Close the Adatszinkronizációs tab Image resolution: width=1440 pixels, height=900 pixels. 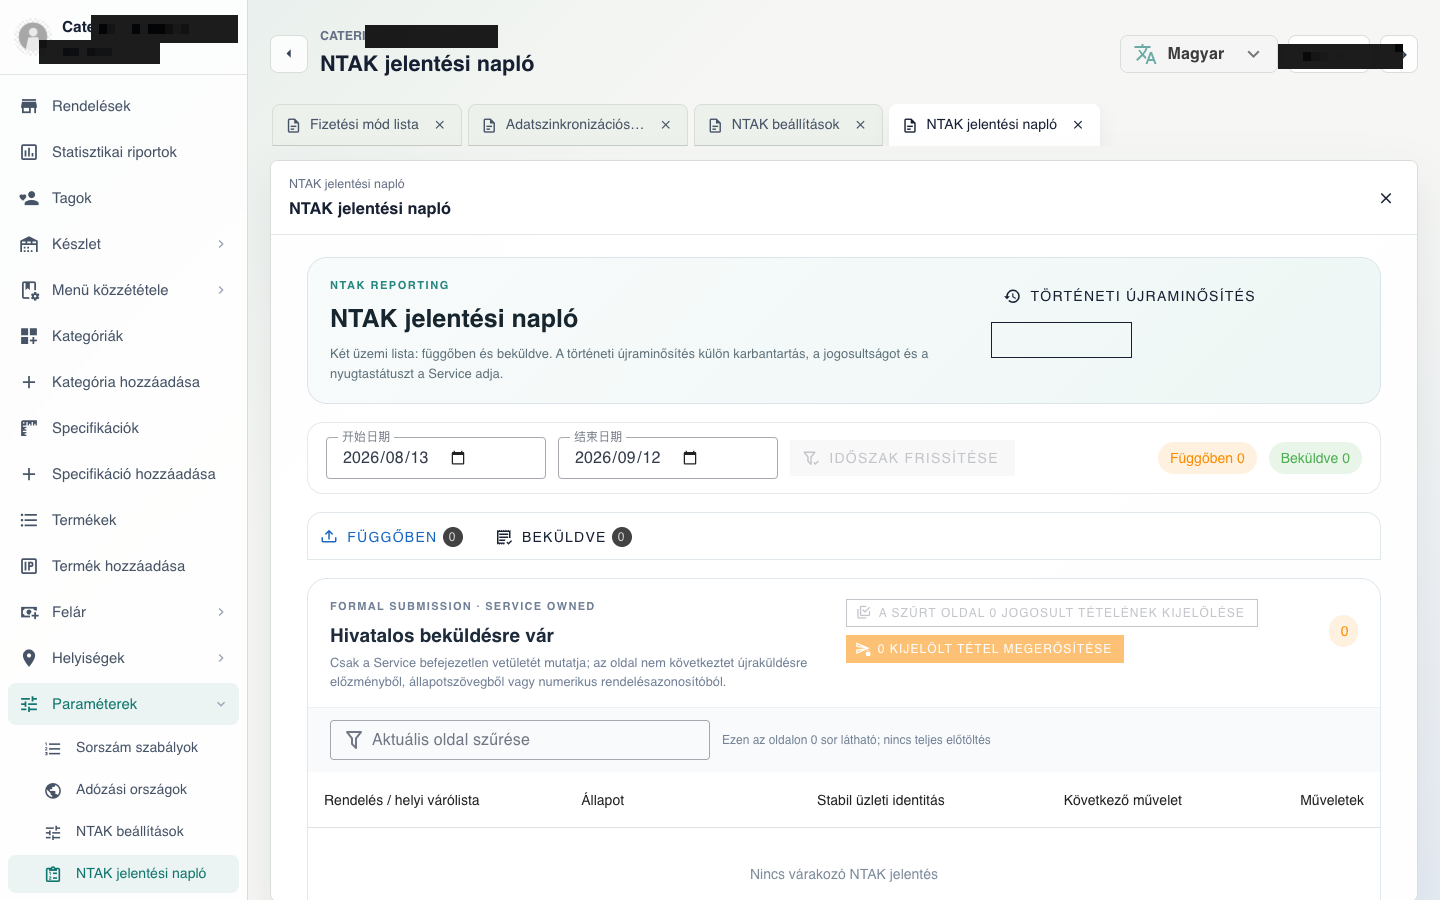[666, 125]
